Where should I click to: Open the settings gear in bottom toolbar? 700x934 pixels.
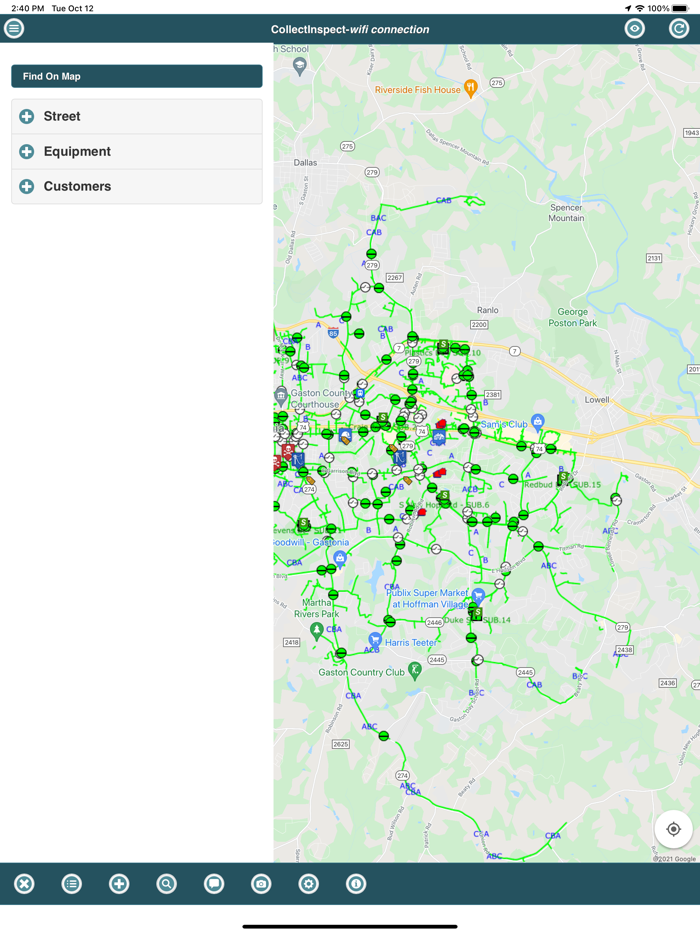(309, 883)
